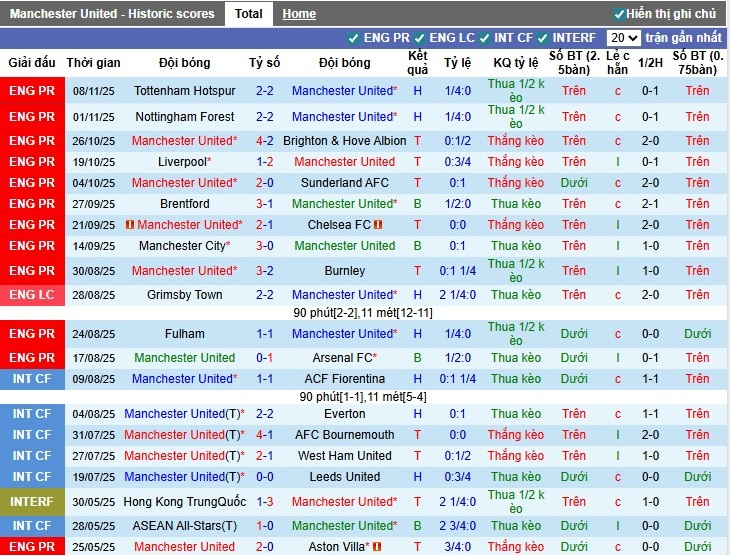730x556 pixels.
Task: Open Liverpool team link
Action: 182,162
